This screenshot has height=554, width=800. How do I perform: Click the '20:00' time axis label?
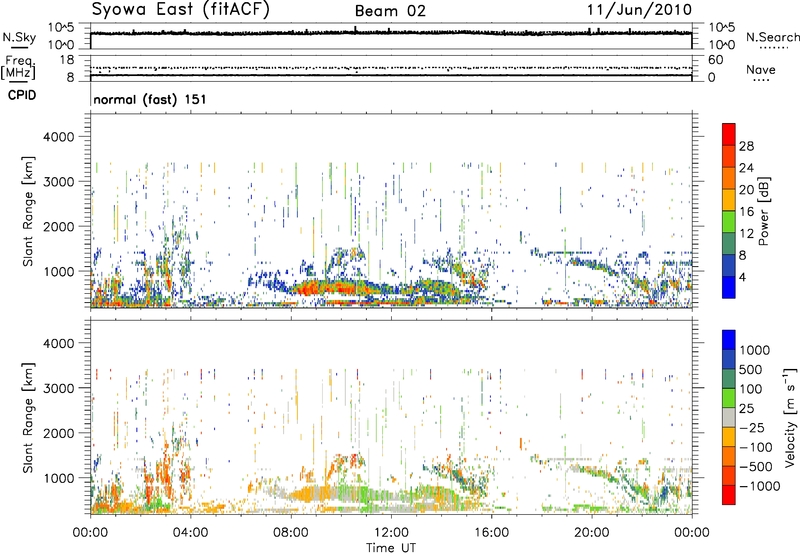pos(592,533)
